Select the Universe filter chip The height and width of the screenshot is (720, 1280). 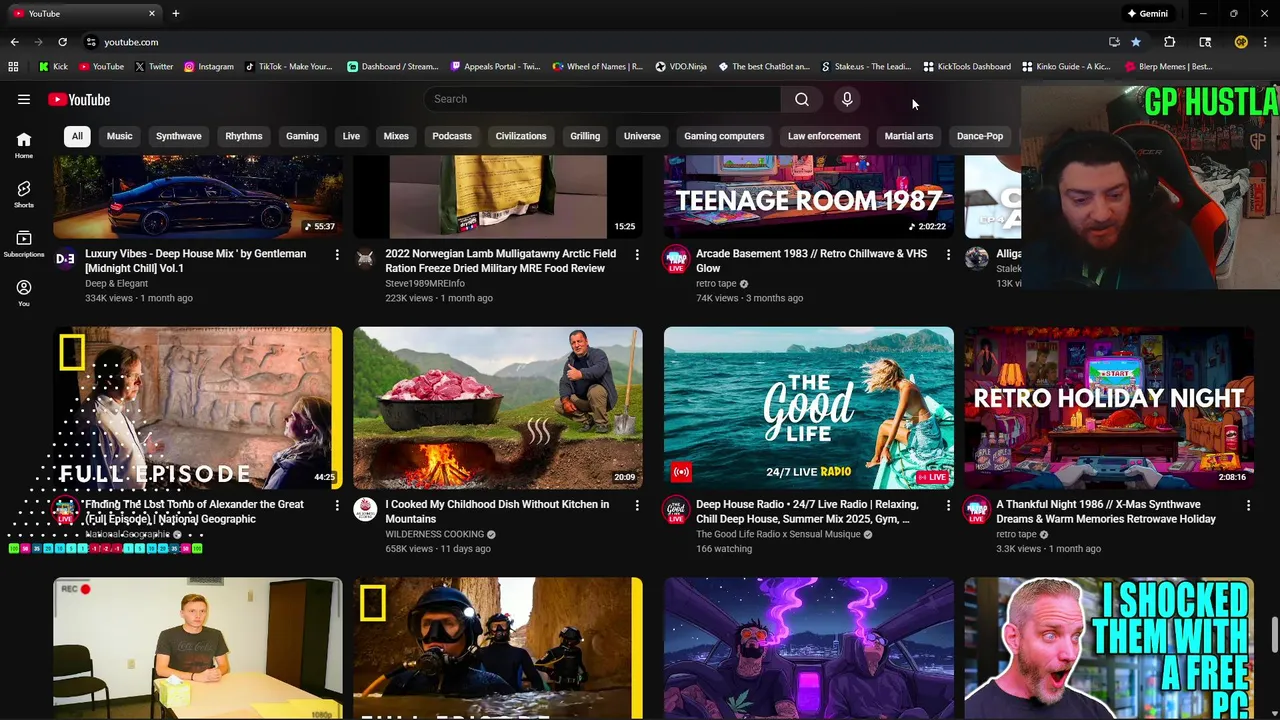[642, 136]
